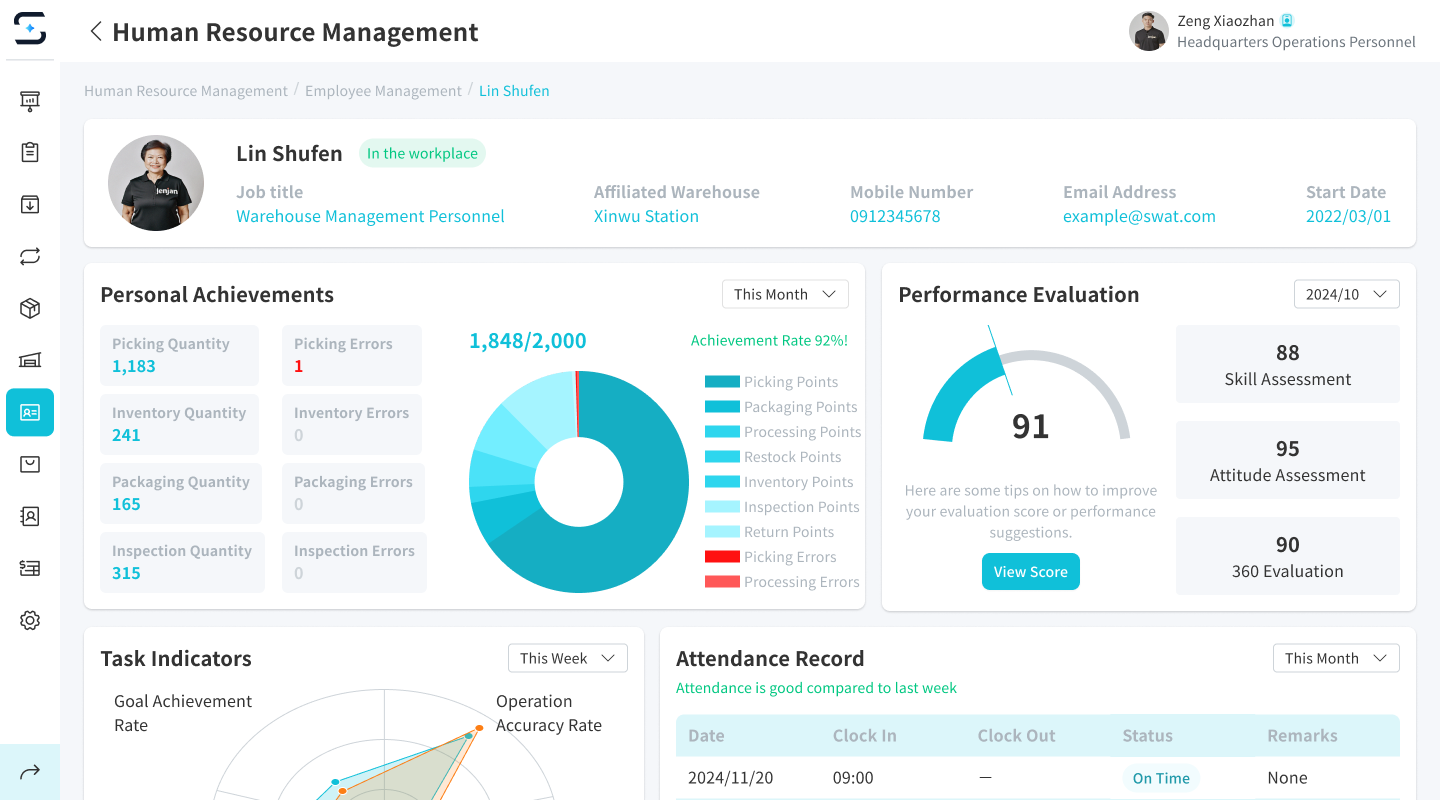The width and height of the screenshot is (1440, 800).
Task: Open the dashboard presentation icon in sidebar
Action: [x=30, y=100]
